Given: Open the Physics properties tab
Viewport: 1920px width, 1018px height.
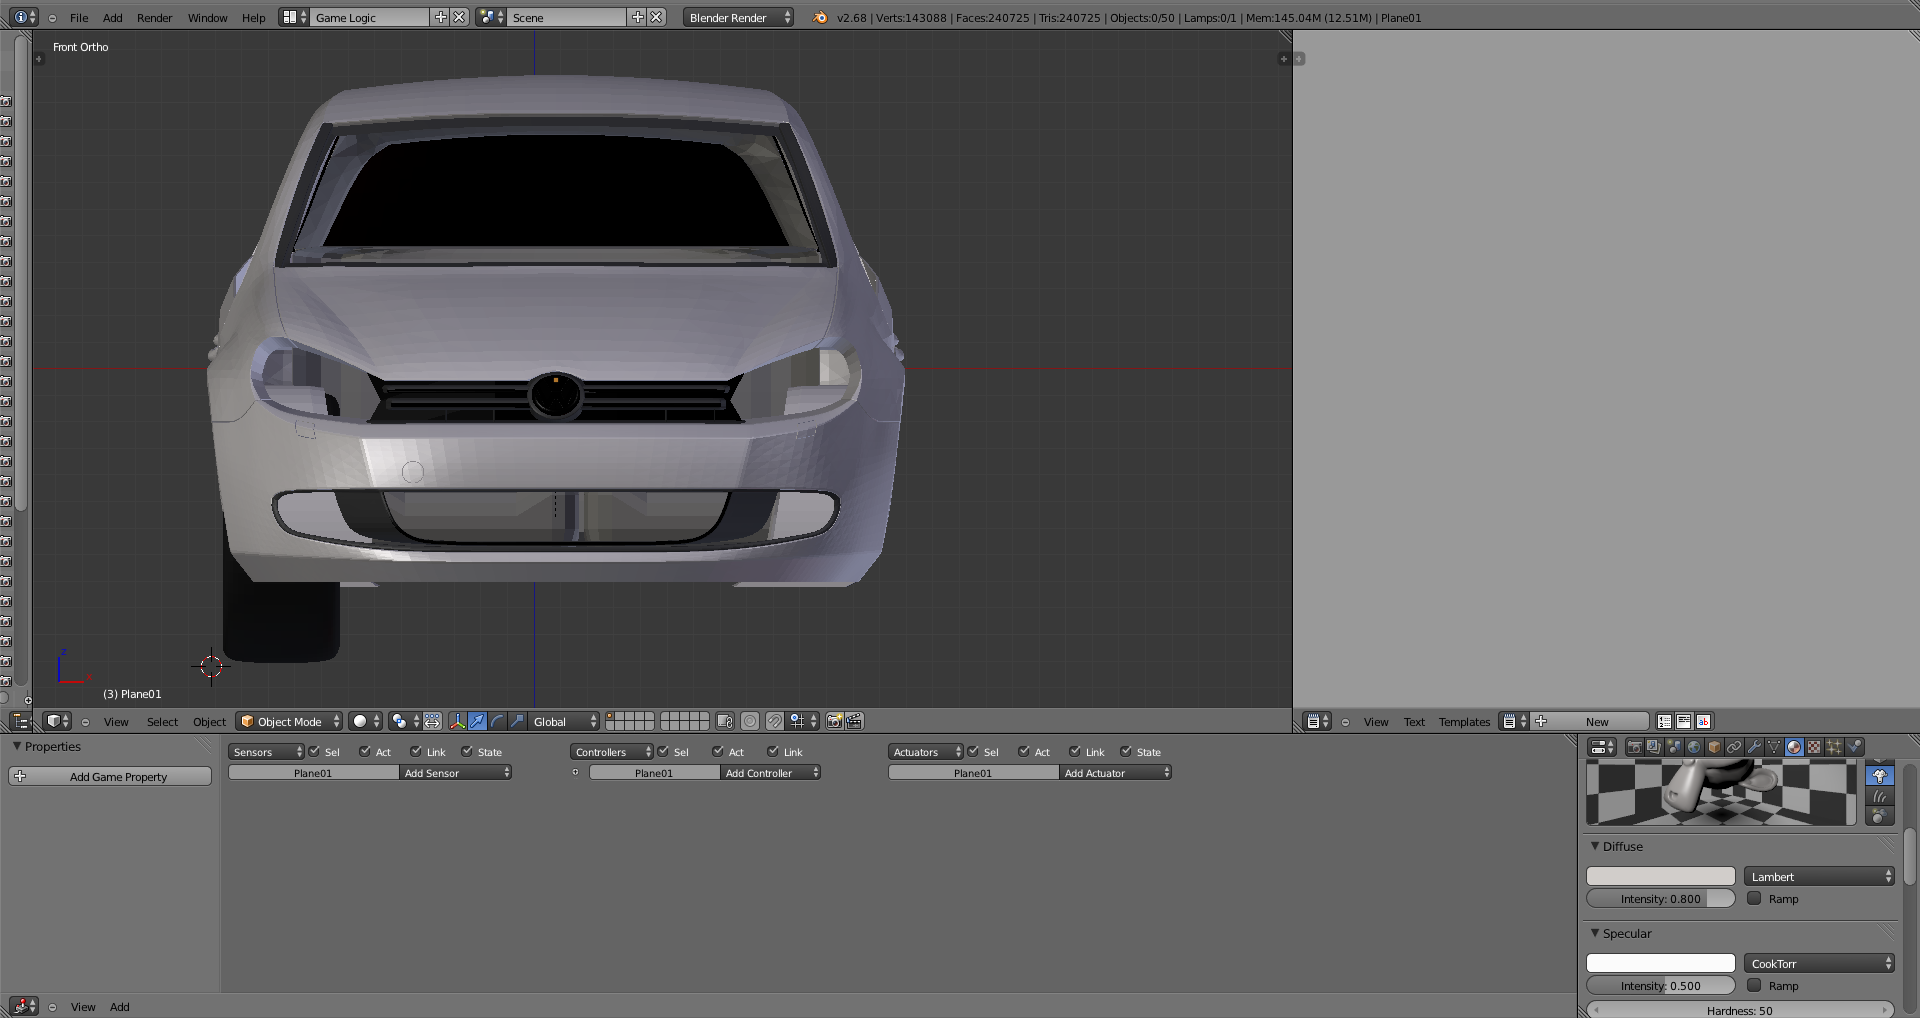Looking at the screenshot, I should pyautogui.click(x=1854, y=747).
